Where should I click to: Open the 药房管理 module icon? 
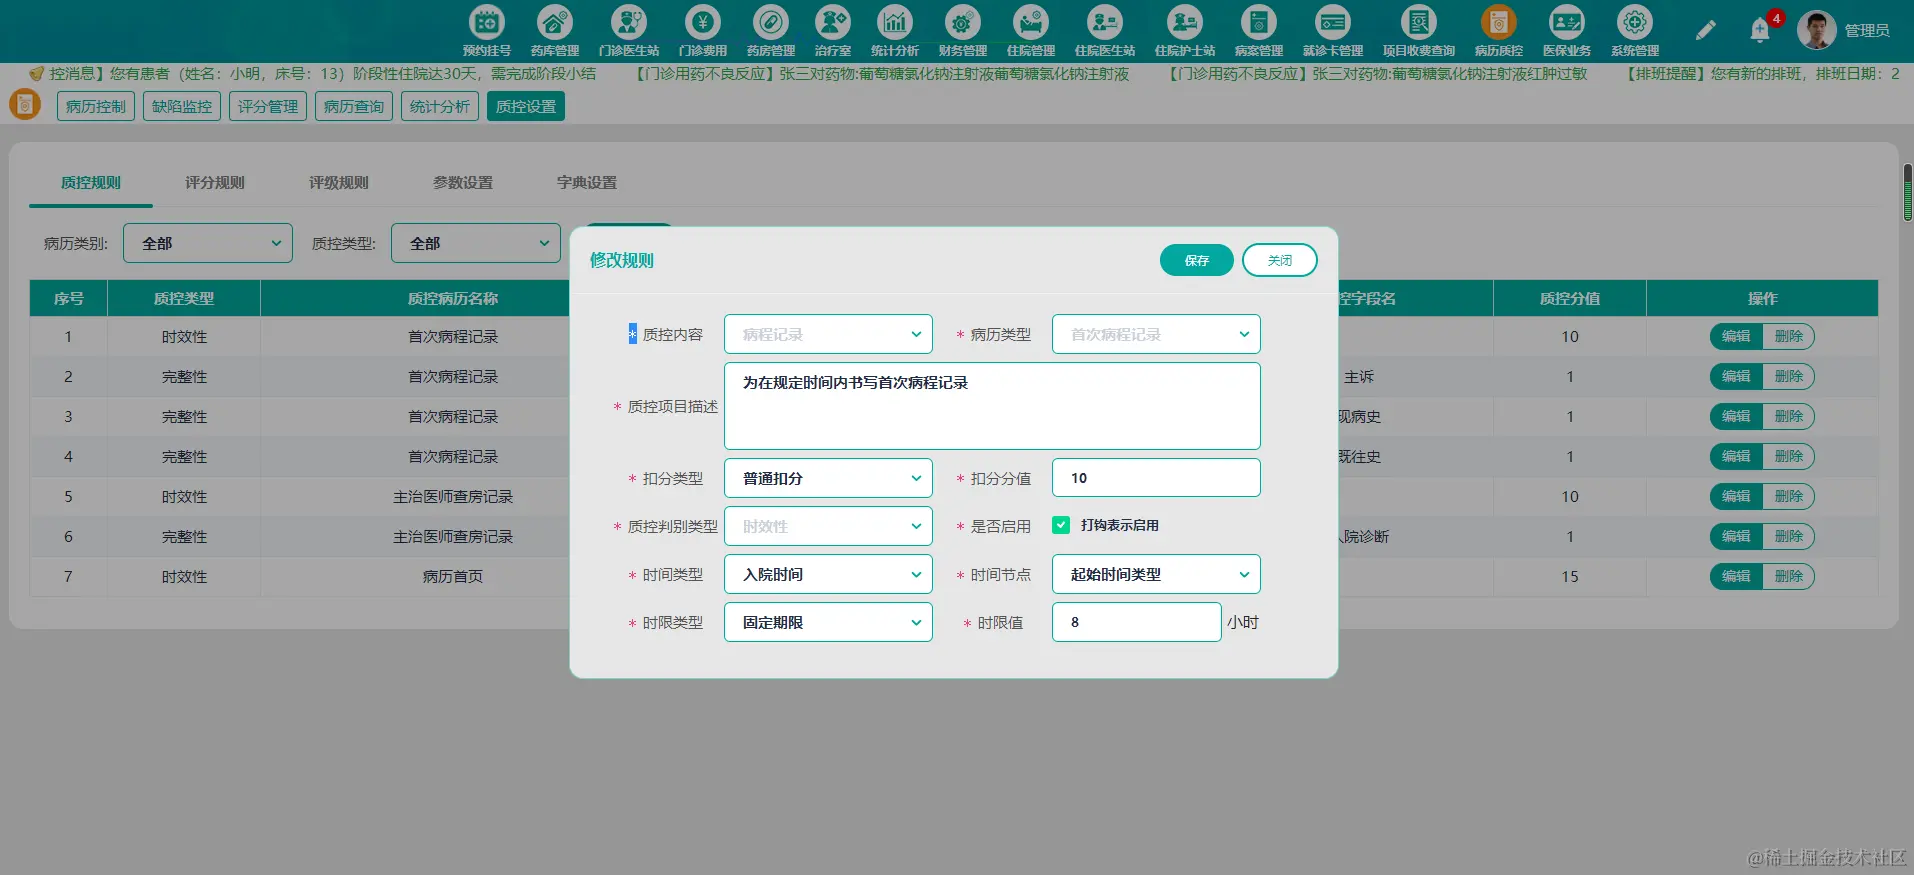click(x=771, y=22)
